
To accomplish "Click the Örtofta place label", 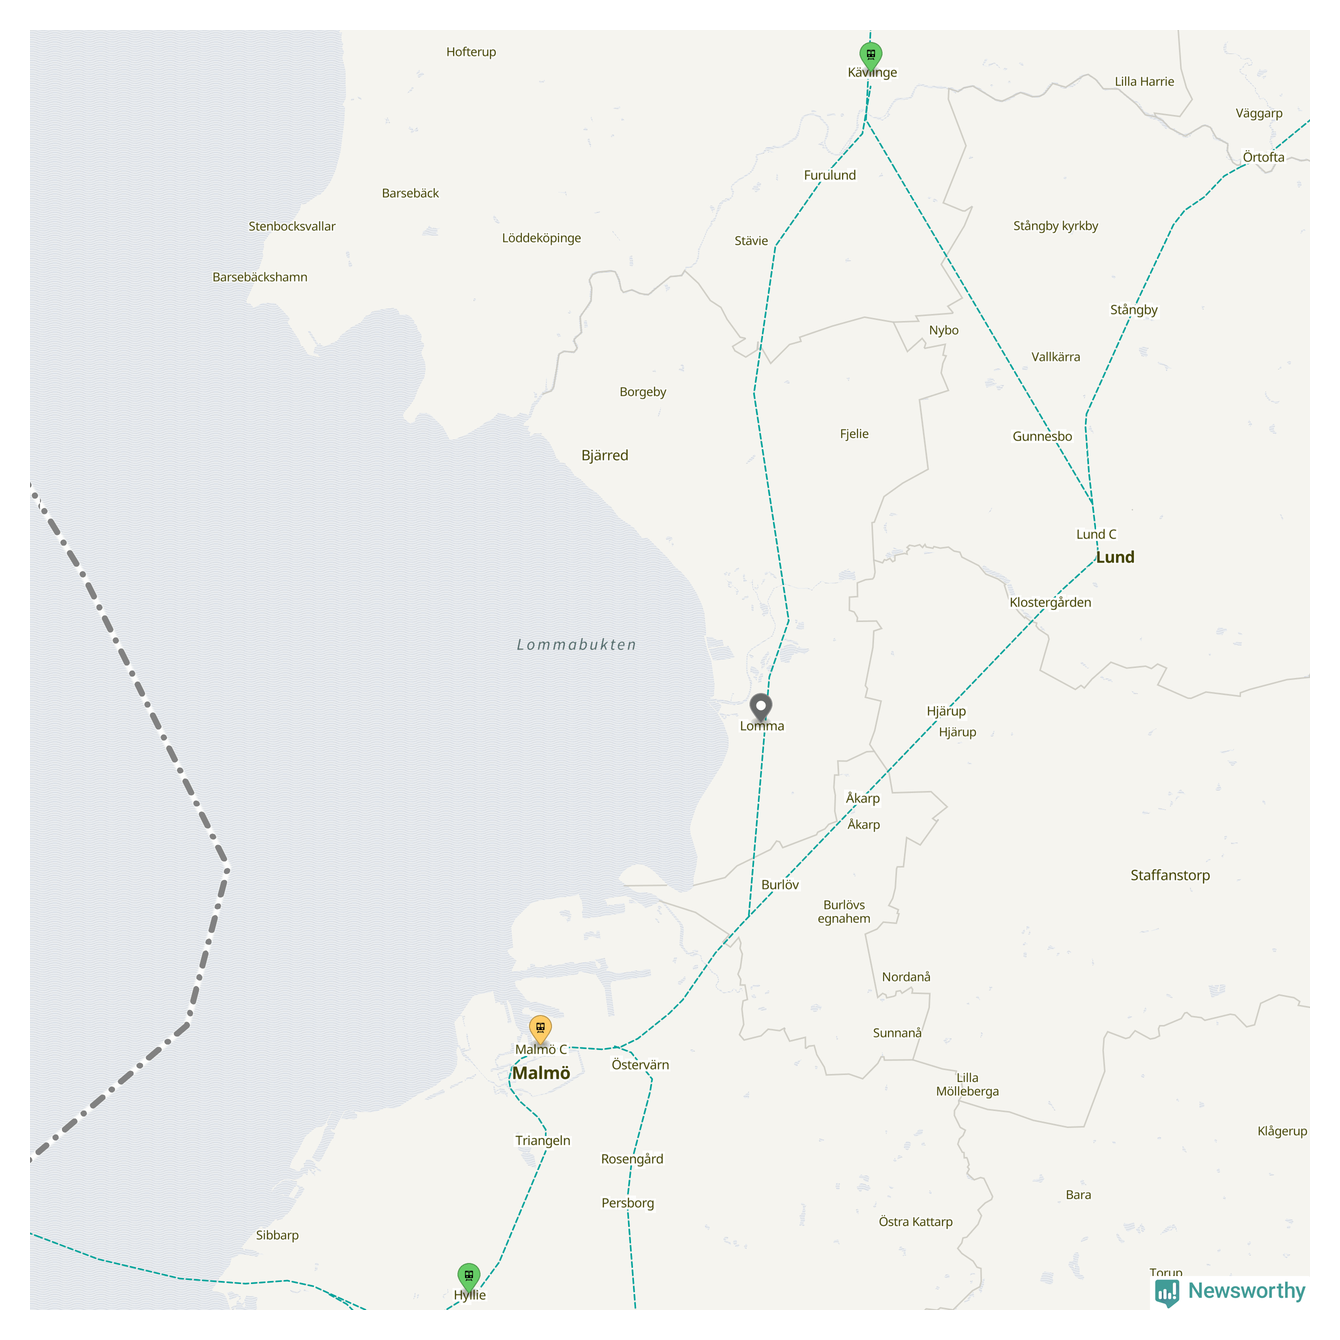I will point(1264,157).
